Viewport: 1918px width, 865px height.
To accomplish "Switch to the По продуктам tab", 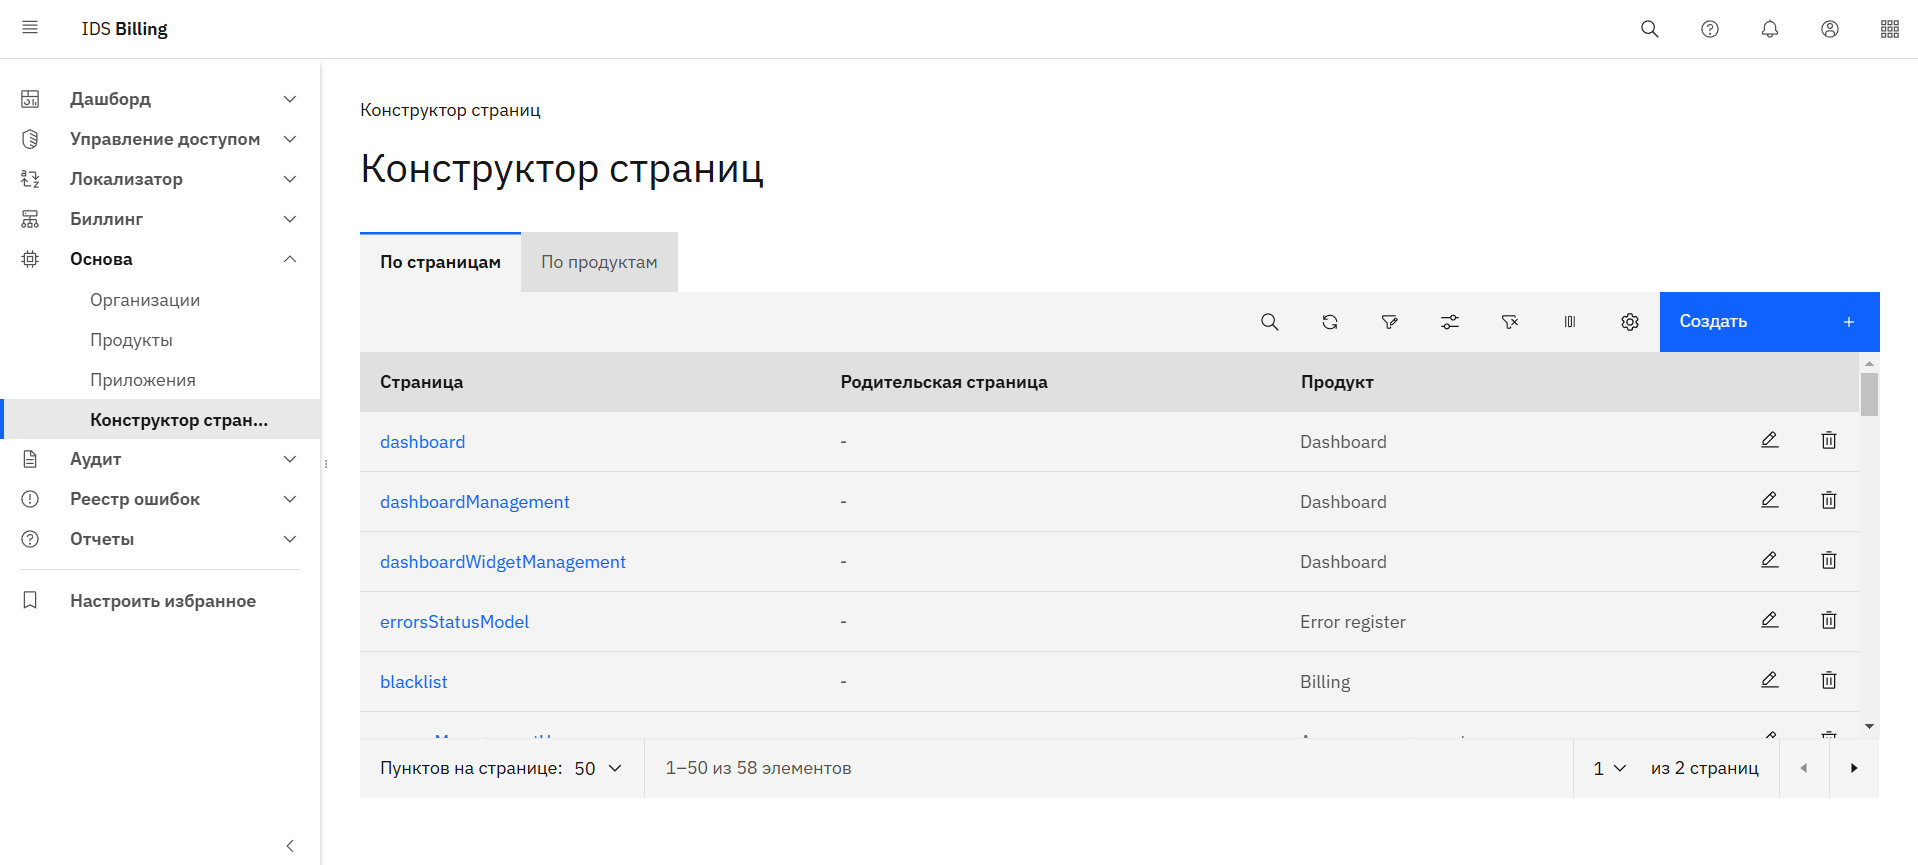I will click(599, 262).
